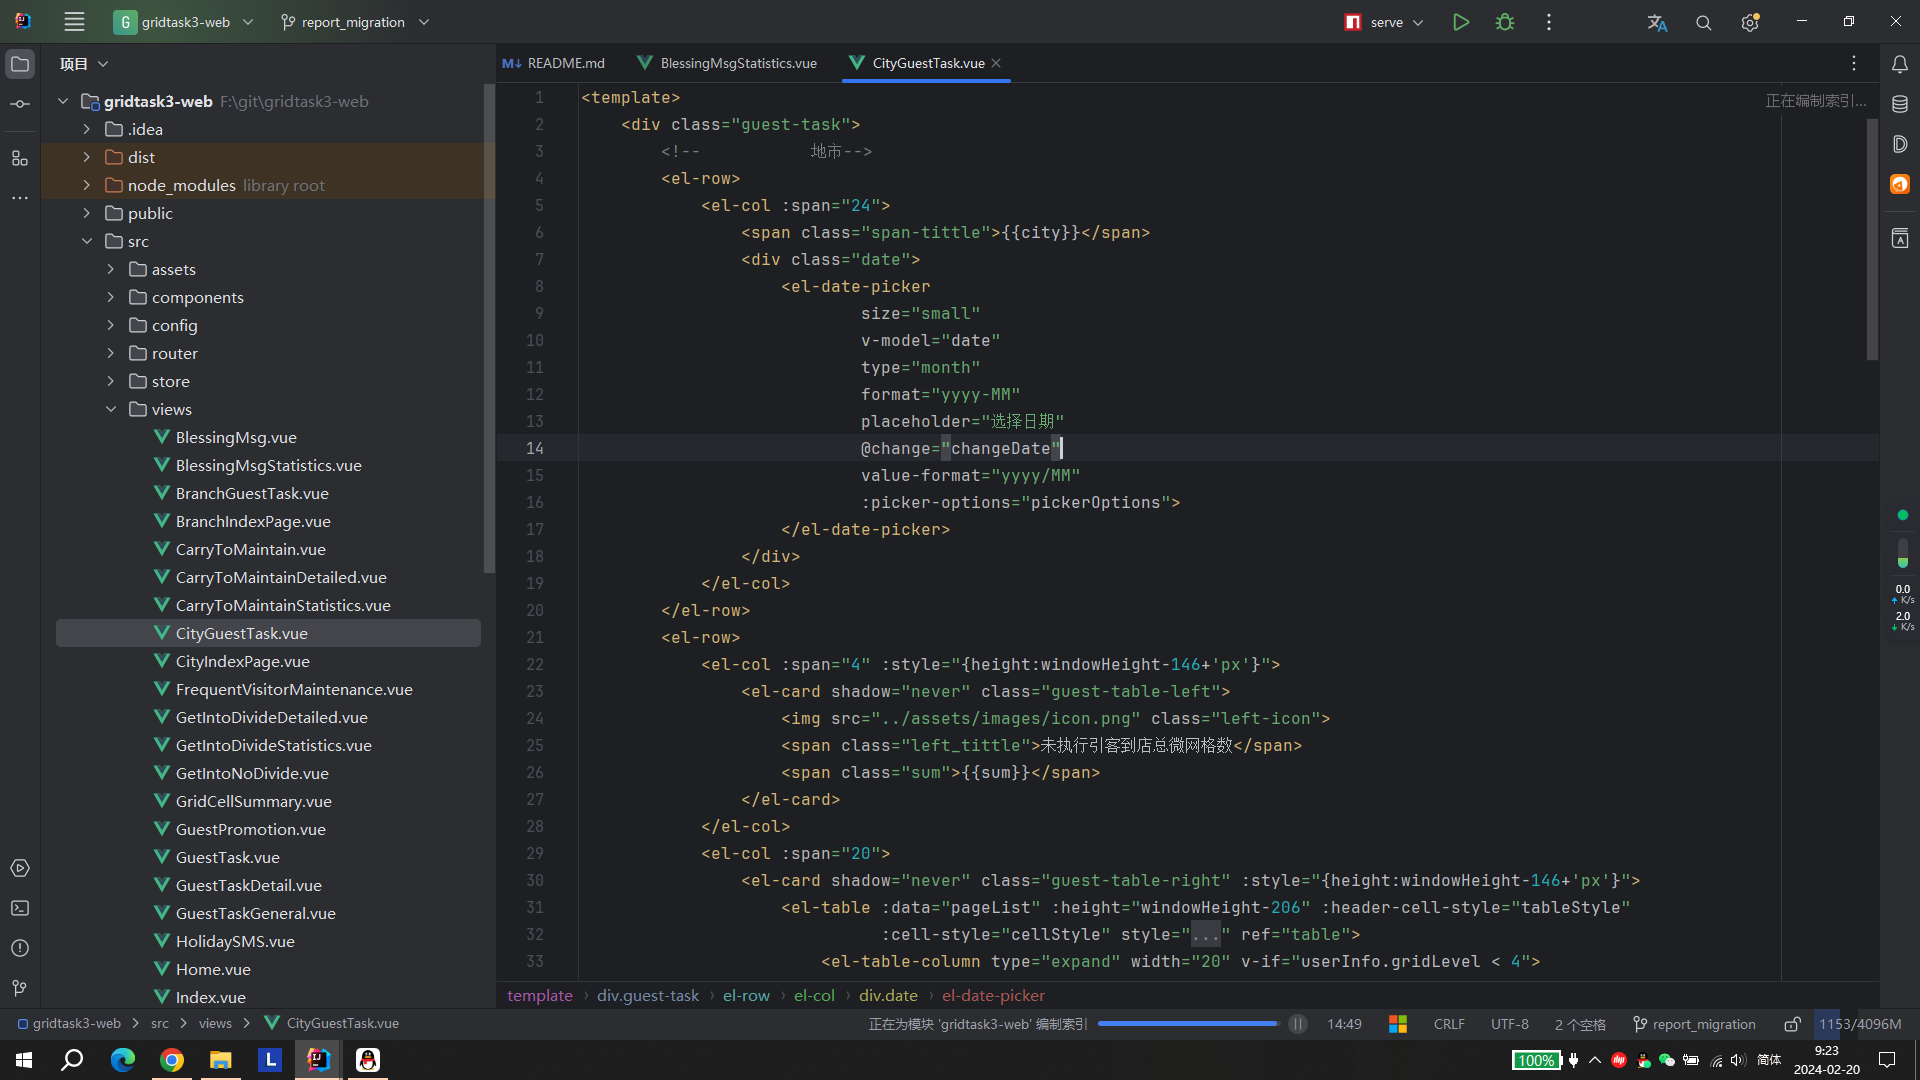Click the Extensions icon in activity bar
The height and width of the screenshot is (1080, 1920).
coord(20,158)
